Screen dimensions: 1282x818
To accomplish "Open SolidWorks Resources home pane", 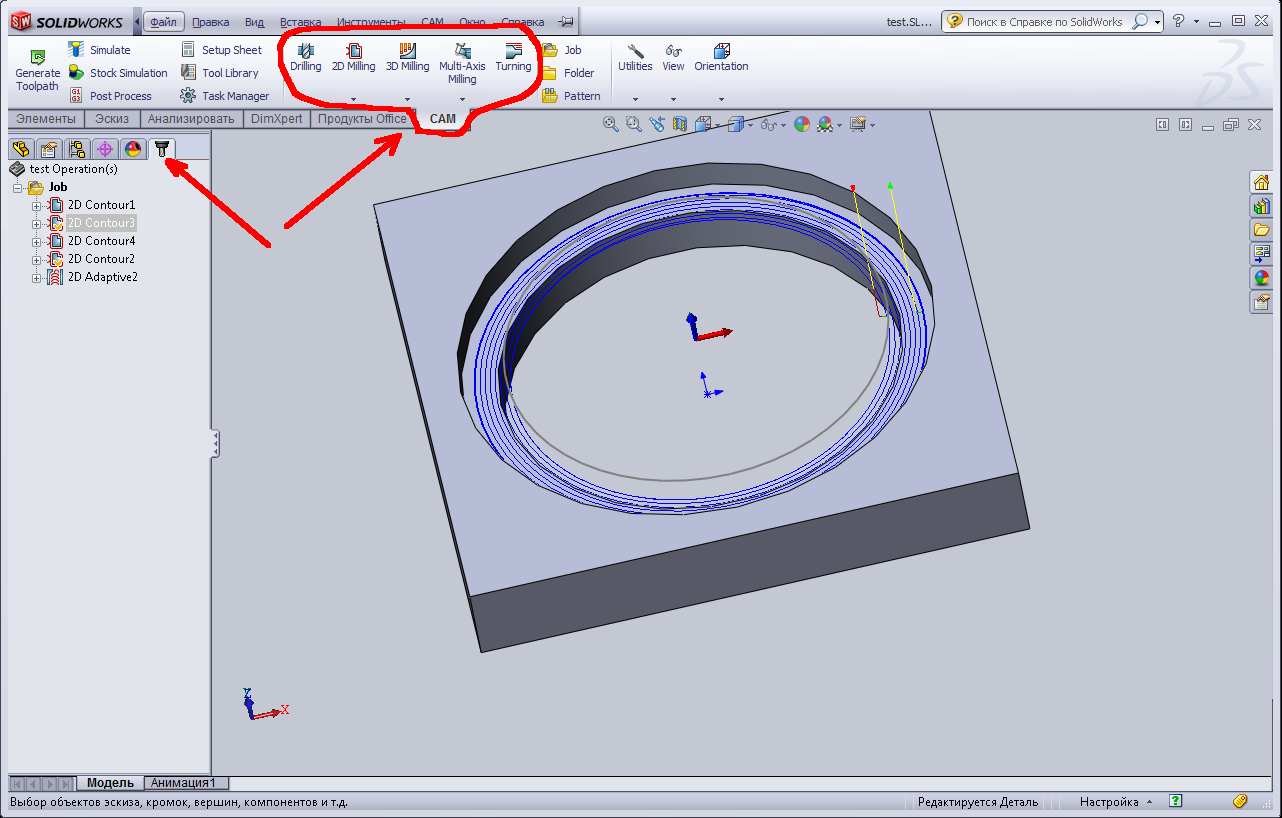I will [1261, 182].
